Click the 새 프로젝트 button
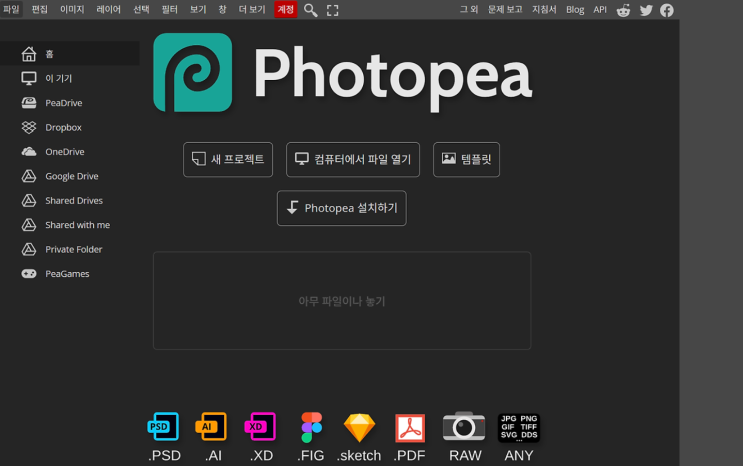Screen dimensions: 743x466 tap(228, 159)
